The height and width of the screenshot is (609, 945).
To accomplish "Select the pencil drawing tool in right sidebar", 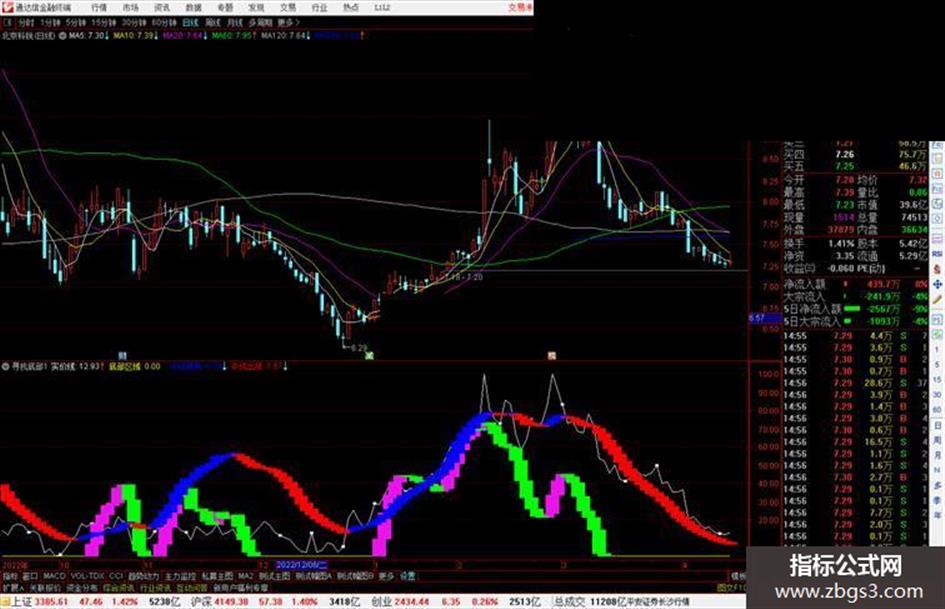I will pos(937,300).
